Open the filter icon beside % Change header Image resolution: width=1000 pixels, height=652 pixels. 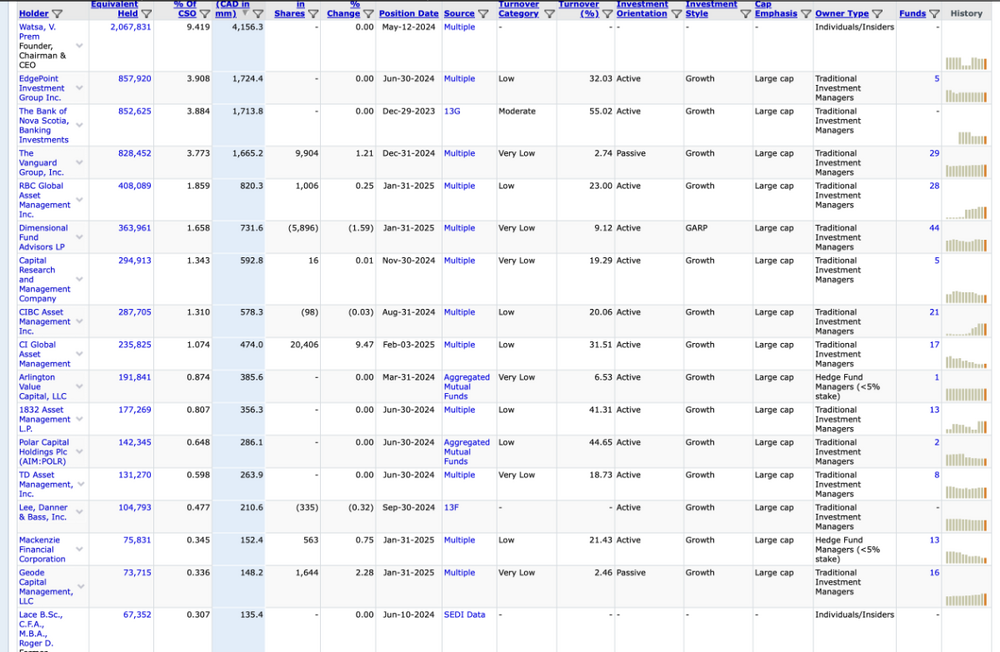(x=368, y=13)
